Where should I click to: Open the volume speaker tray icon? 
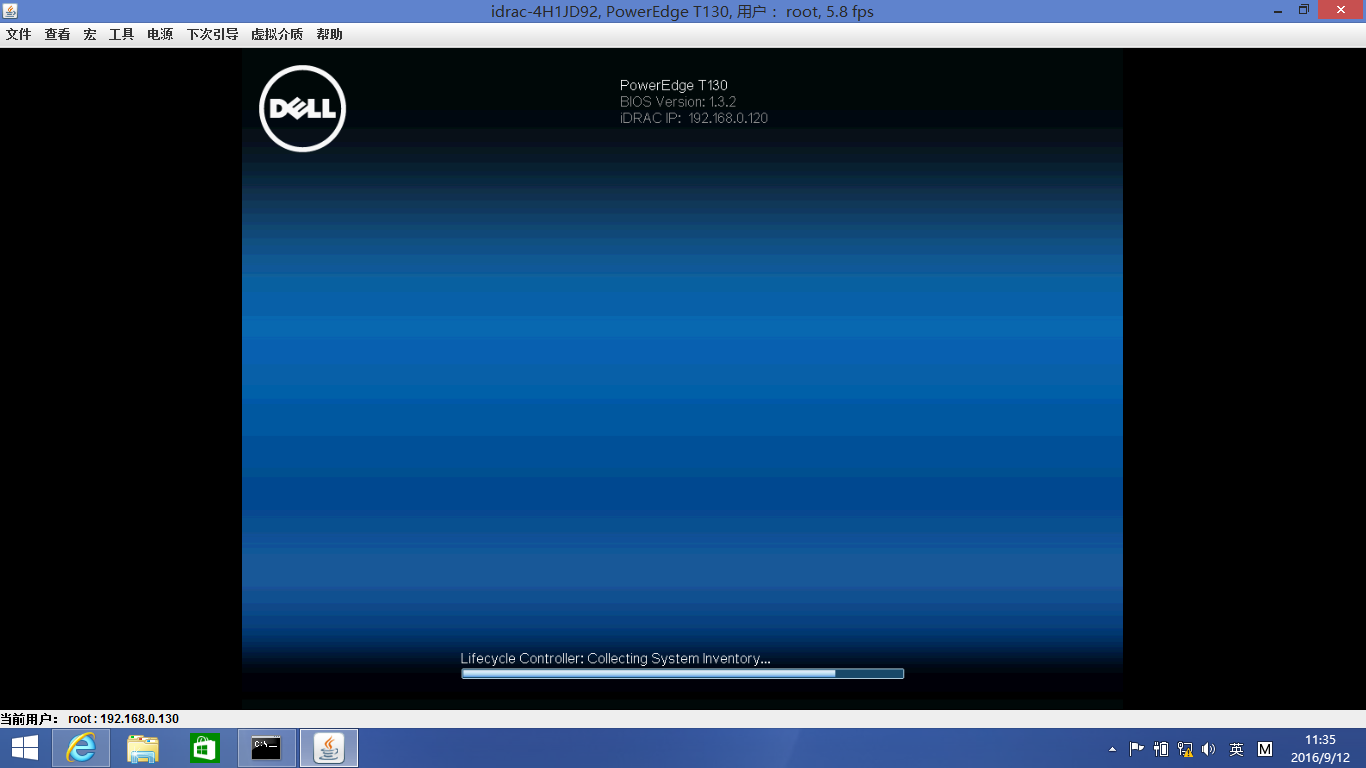1209,749
